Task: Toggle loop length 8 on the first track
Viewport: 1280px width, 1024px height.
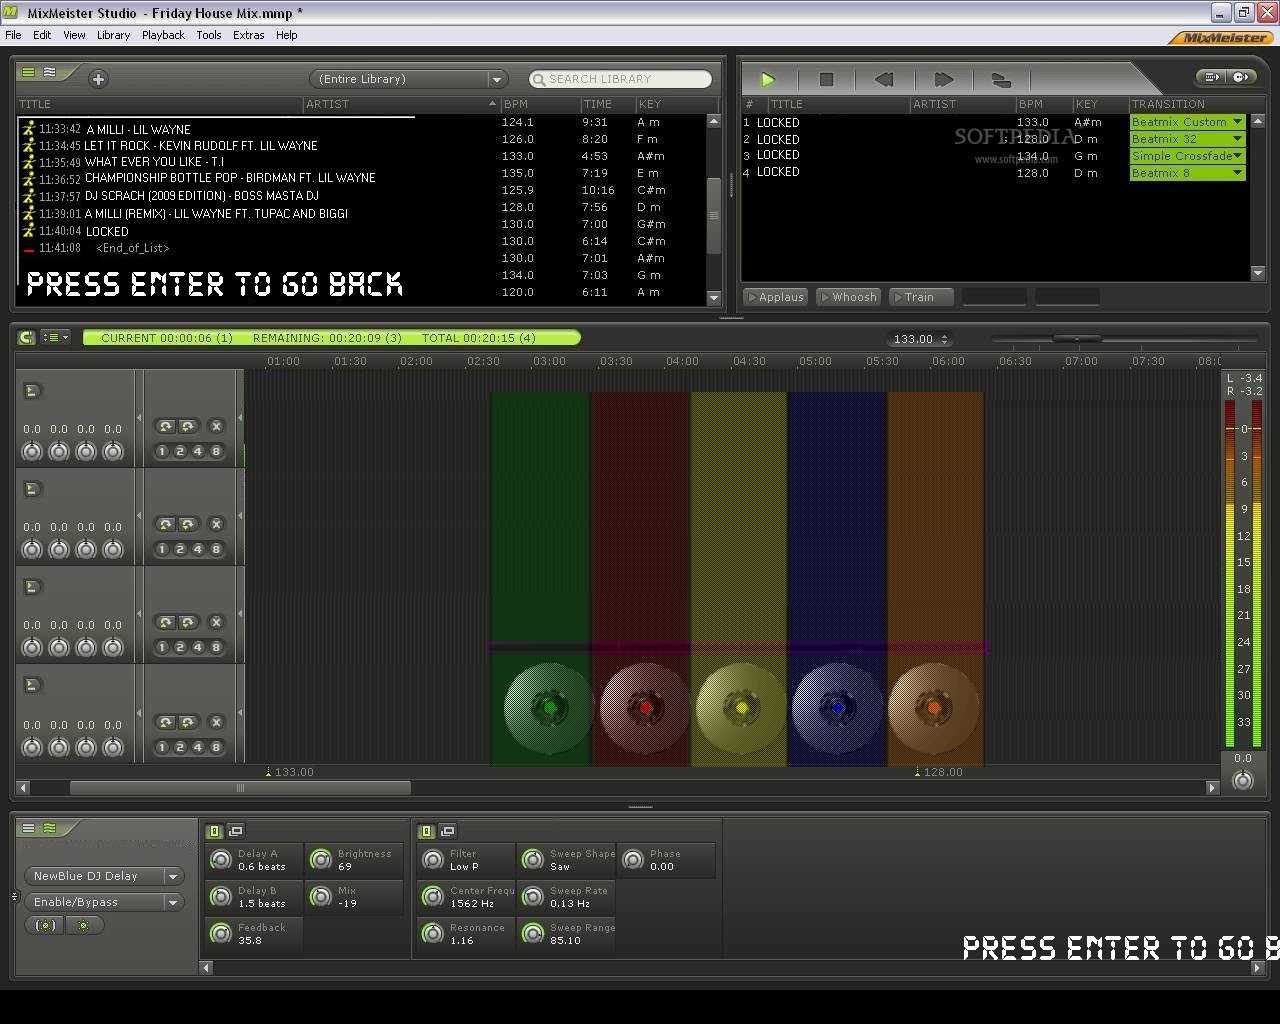Action: click(x=216, y=451)
